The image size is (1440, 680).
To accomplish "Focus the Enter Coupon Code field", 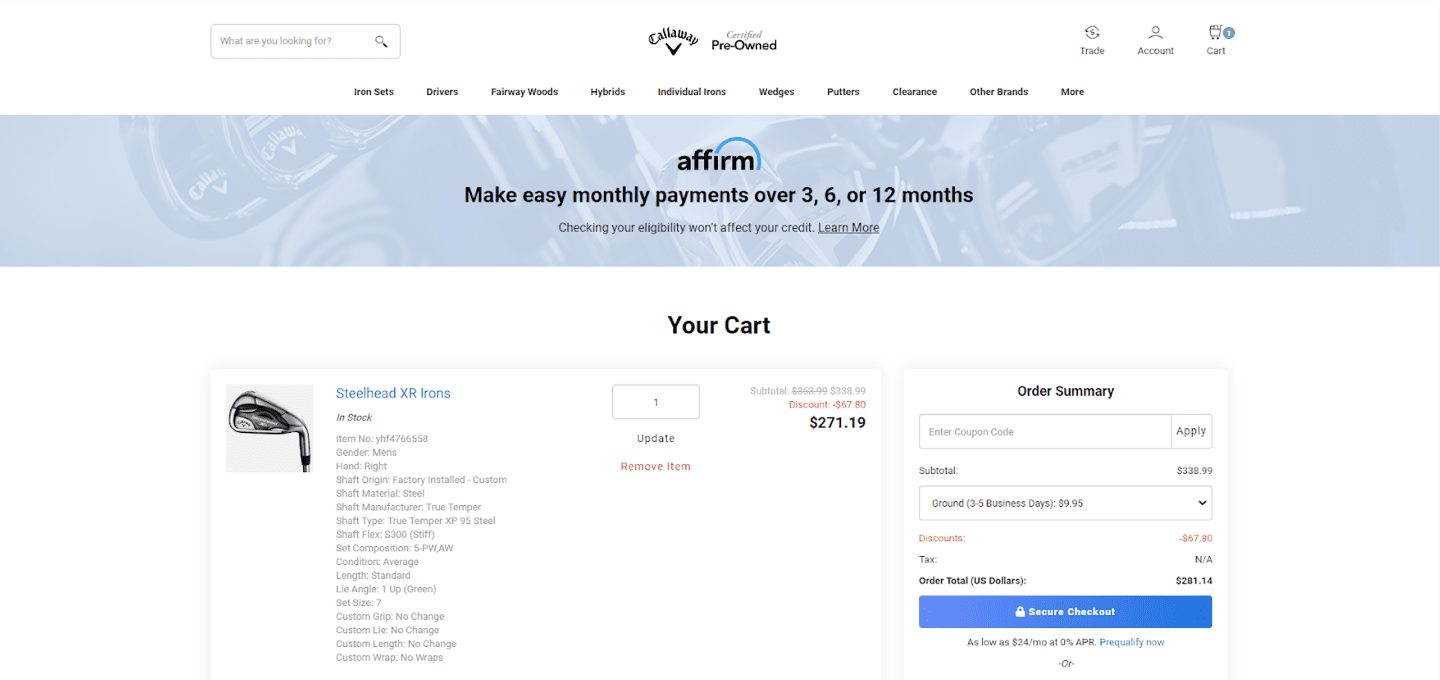I will [x=1045, y=431].
